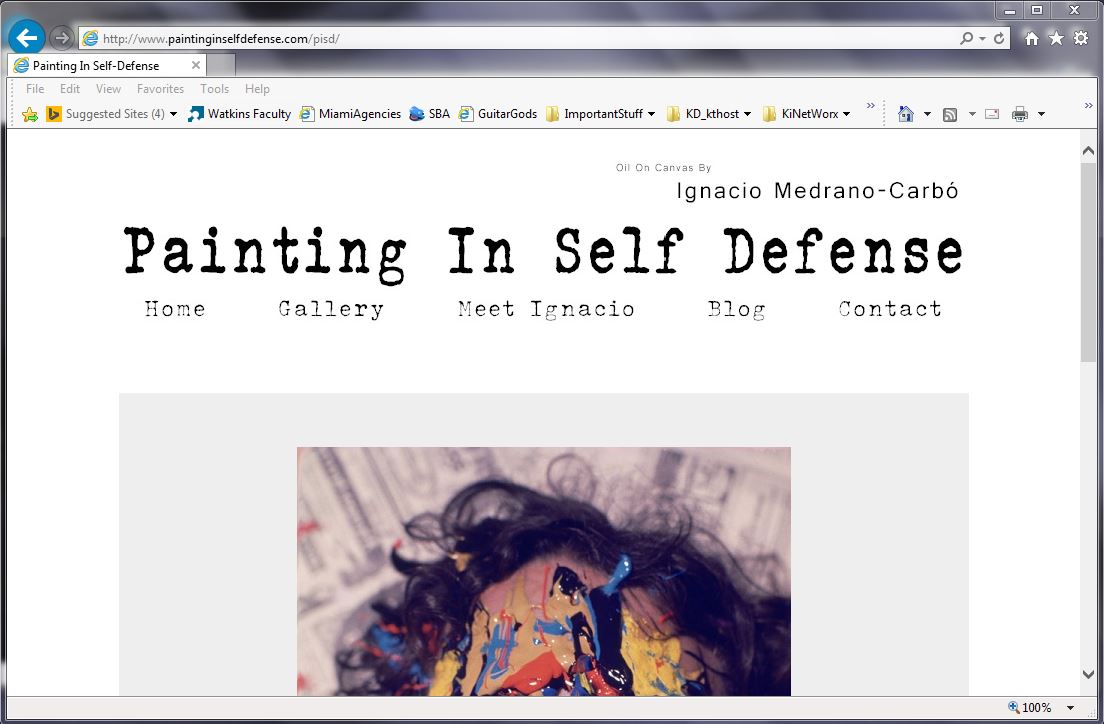1104x724 pixels.
Task: Expand the zoom level dropdown arrow
Action: point(1071,708)
